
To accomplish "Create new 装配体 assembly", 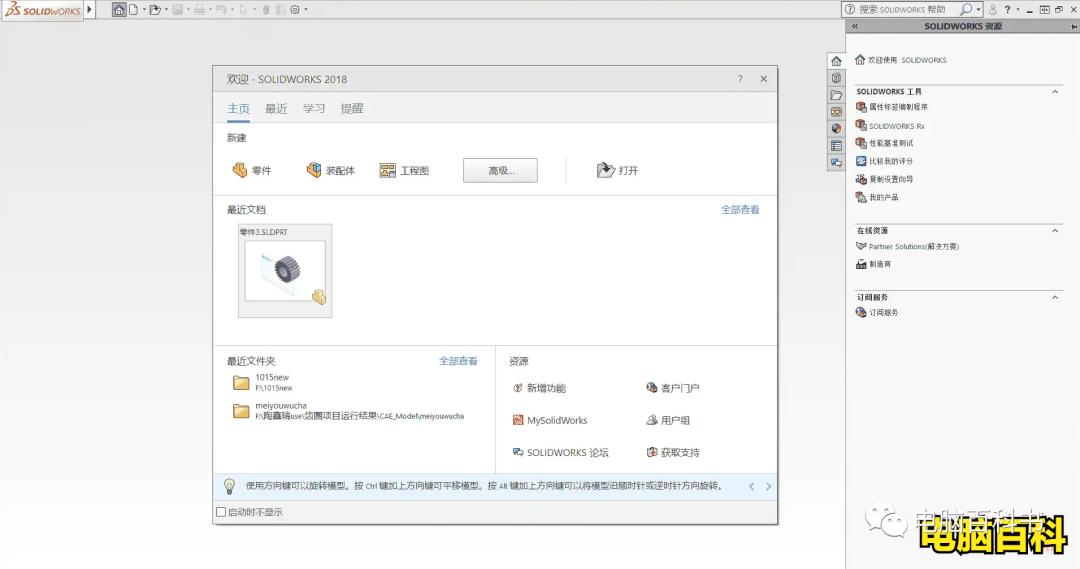I will click(x=331, y=170).
